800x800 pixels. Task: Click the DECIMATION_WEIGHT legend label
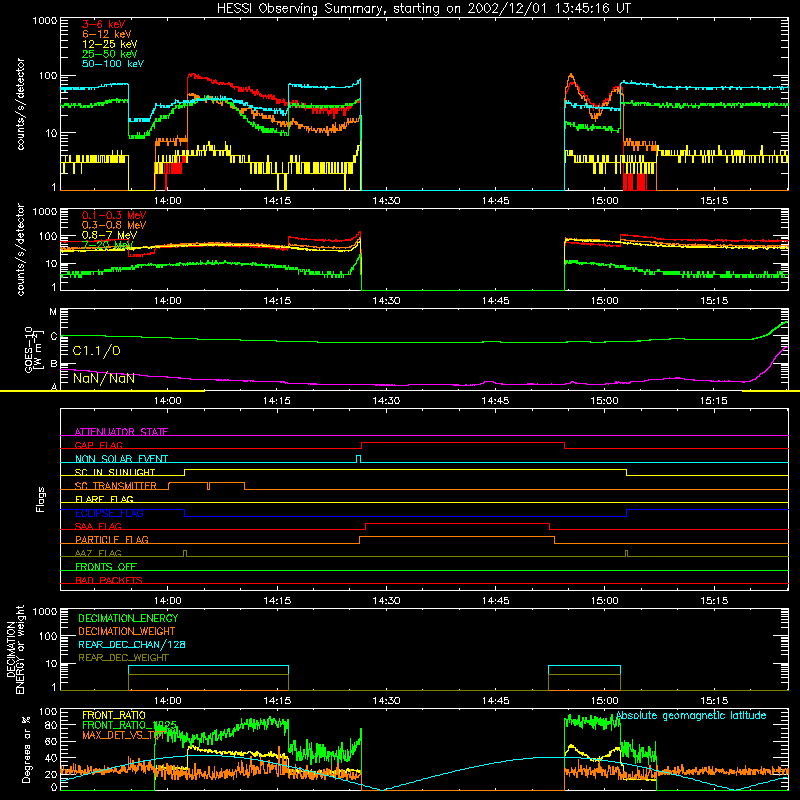point(127,631)
